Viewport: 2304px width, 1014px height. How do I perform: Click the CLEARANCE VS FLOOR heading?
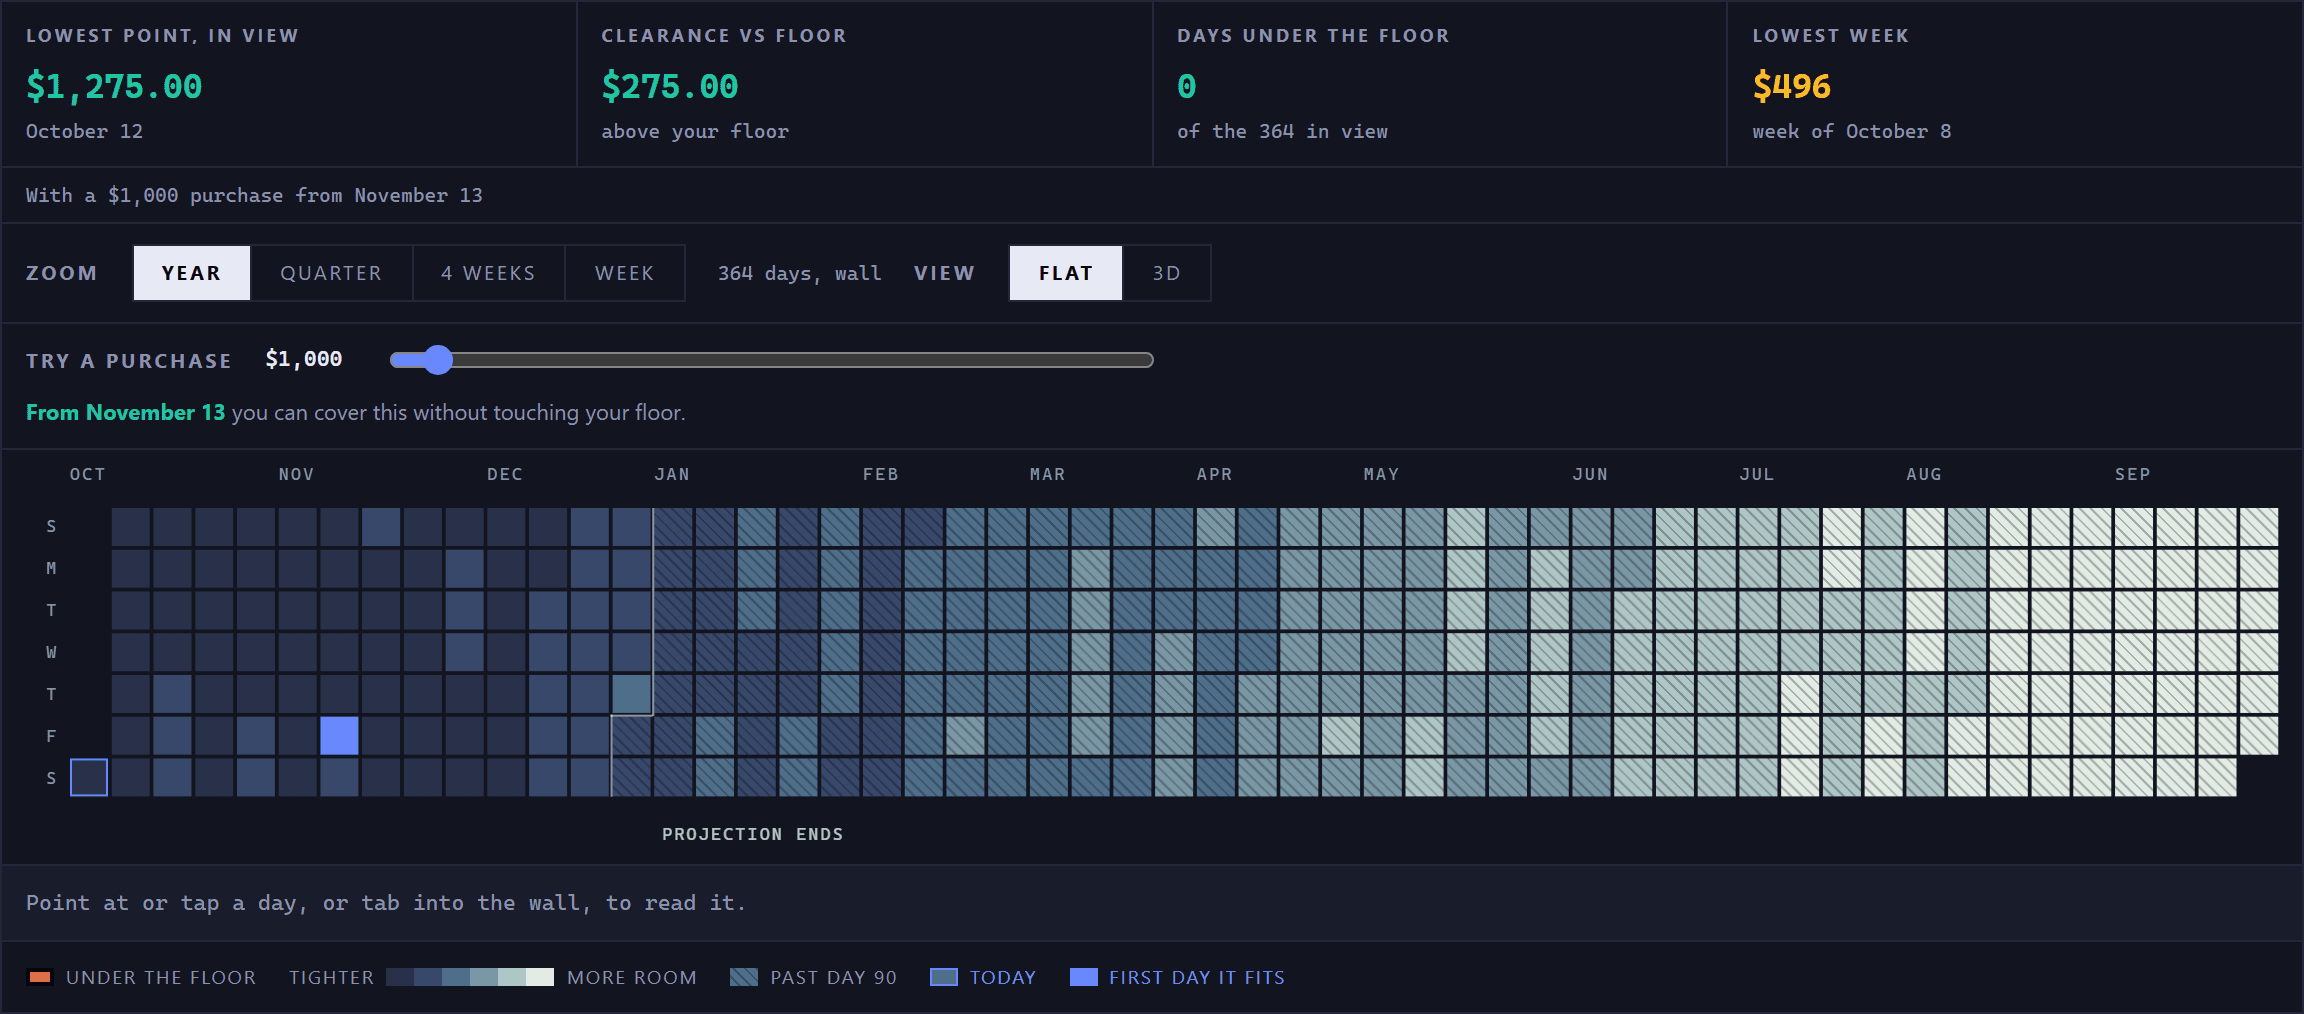coord(724,36)
